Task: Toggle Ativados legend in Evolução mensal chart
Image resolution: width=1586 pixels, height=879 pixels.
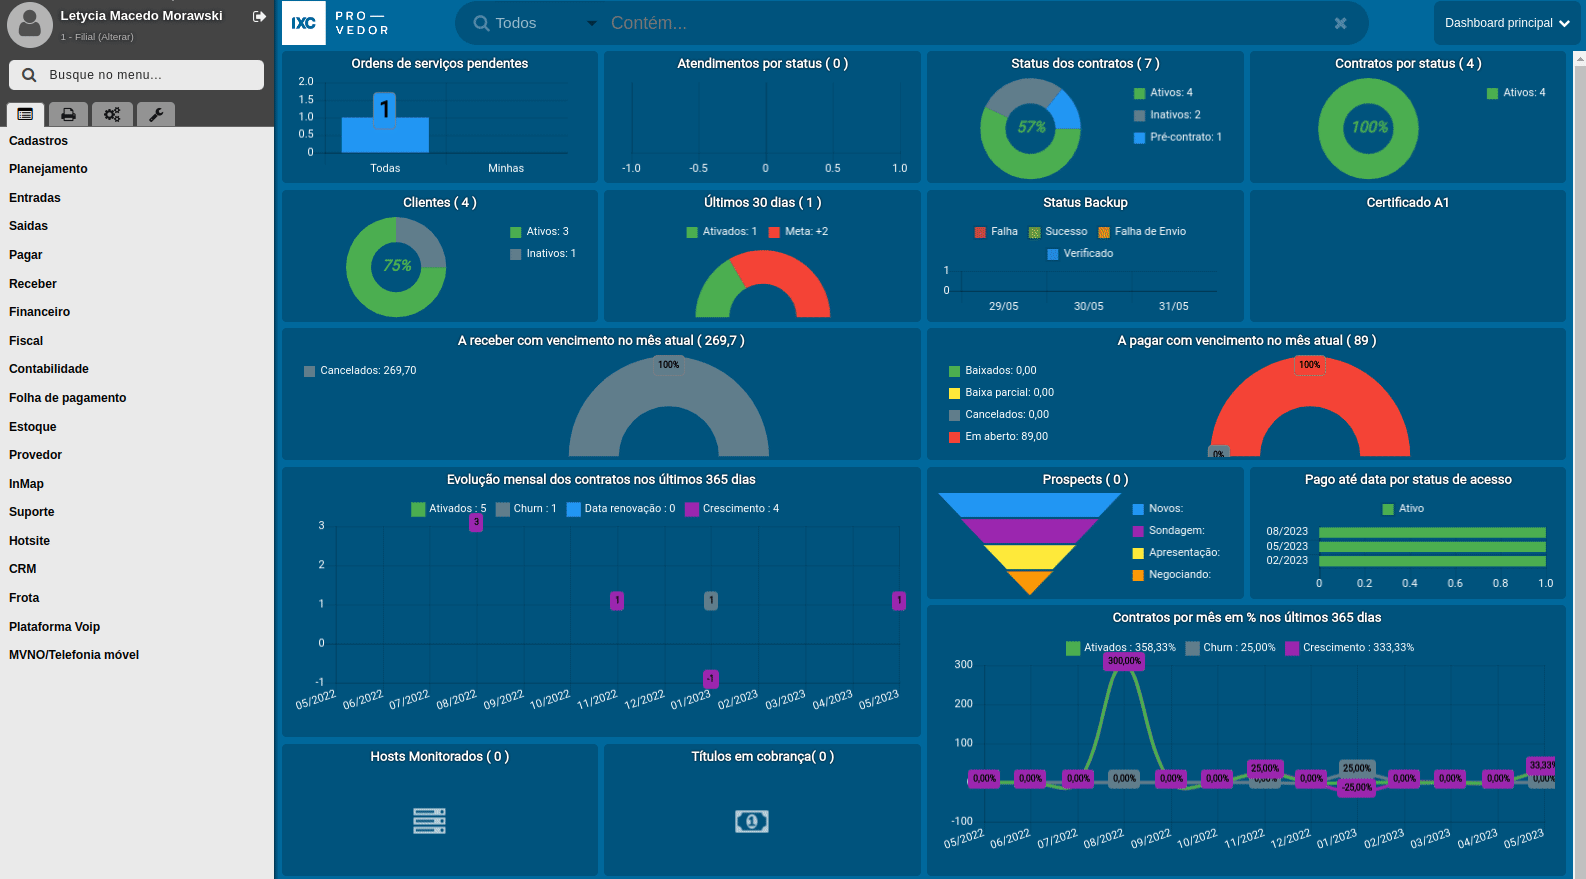Action: 448,509
